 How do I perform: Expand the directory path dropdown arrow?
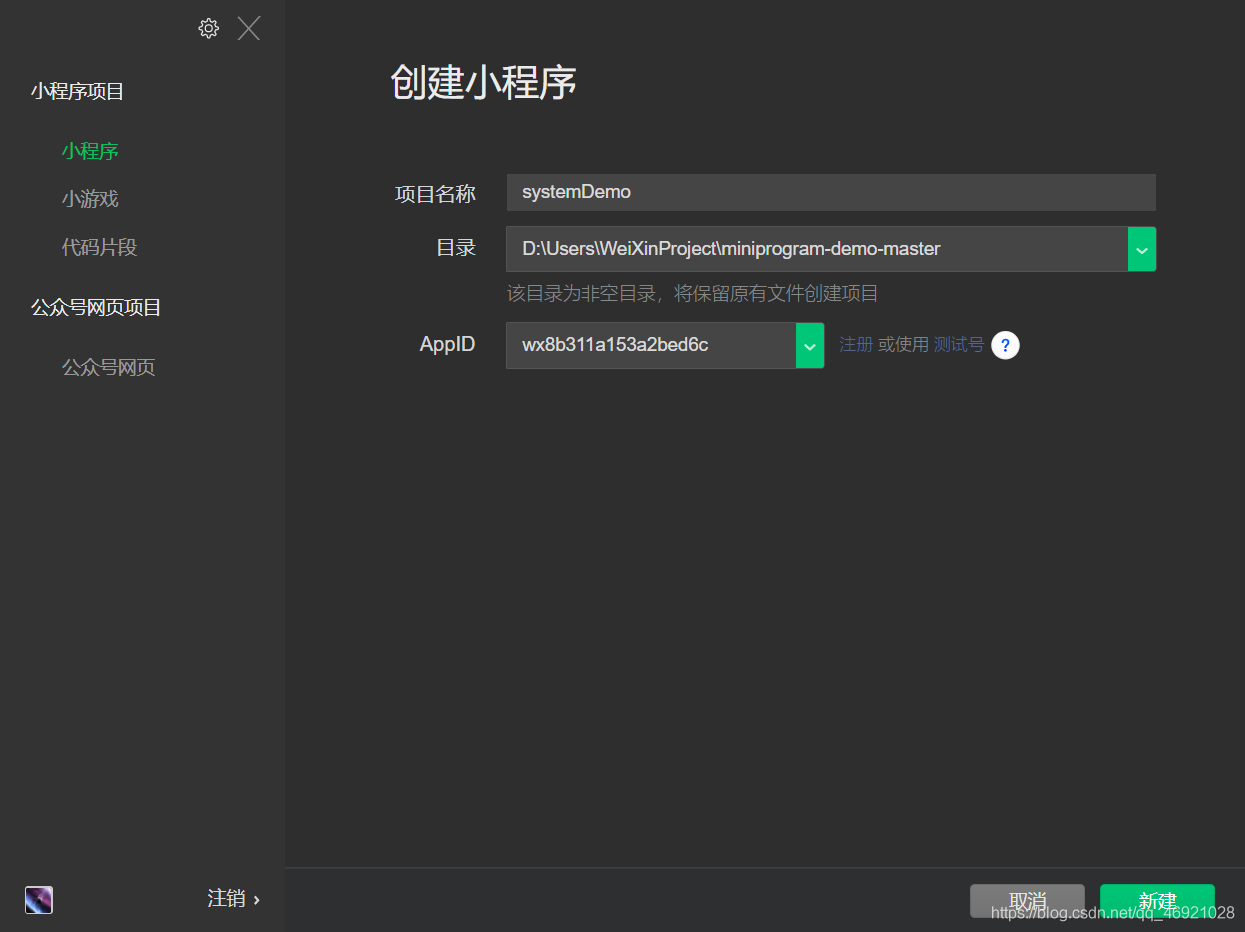[1142, 249]
